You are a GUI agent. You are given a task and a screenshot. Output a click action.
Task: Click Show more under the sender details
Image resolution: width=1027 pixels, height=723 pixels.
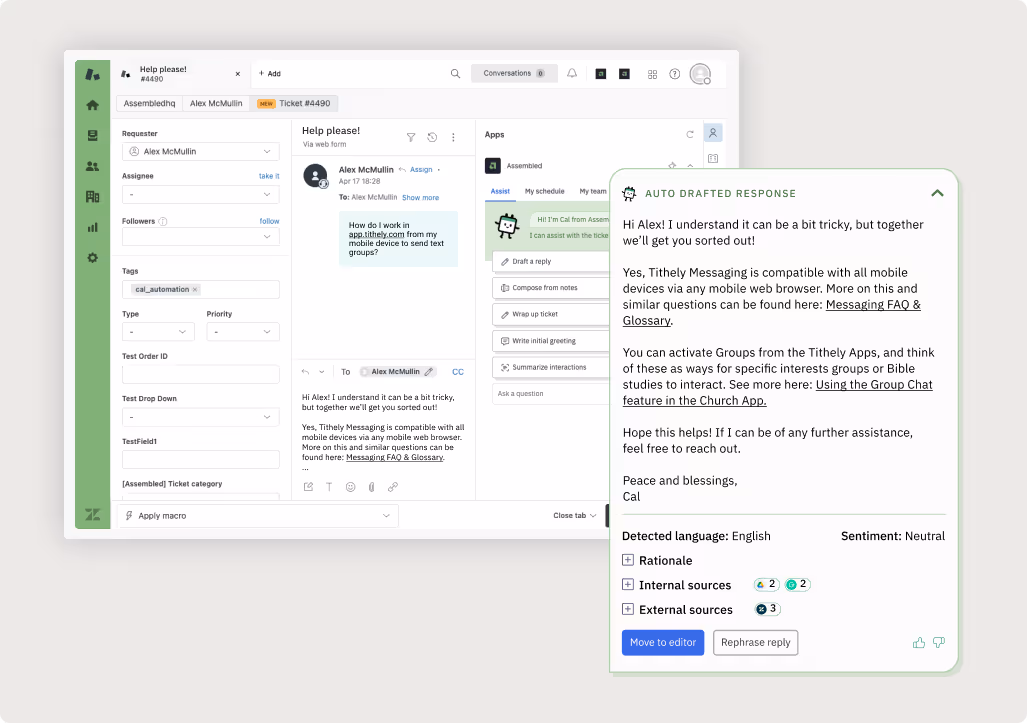420,198
